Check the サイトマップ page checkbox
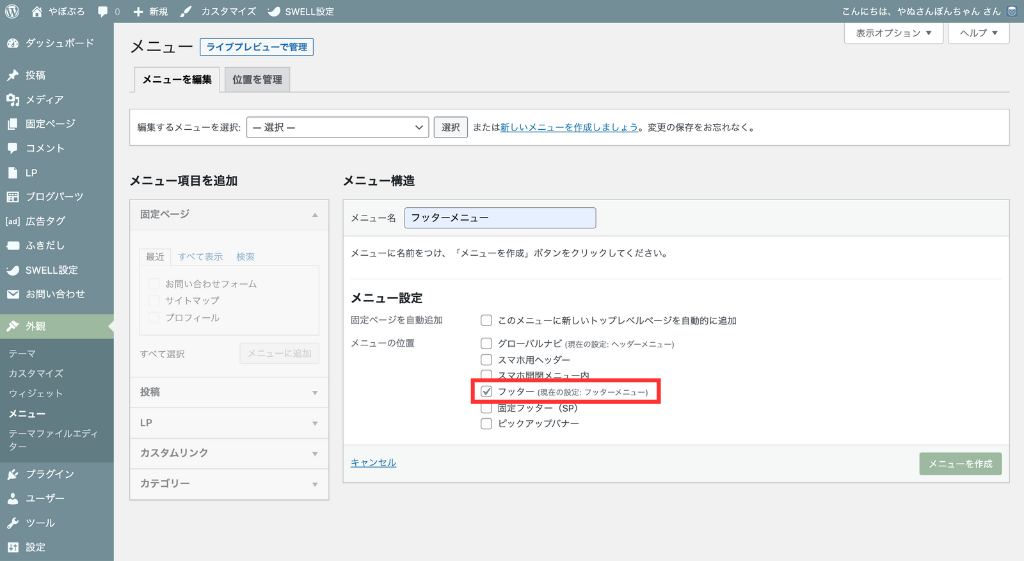The height and width of the screenshot is (561, 1024). 153,300
